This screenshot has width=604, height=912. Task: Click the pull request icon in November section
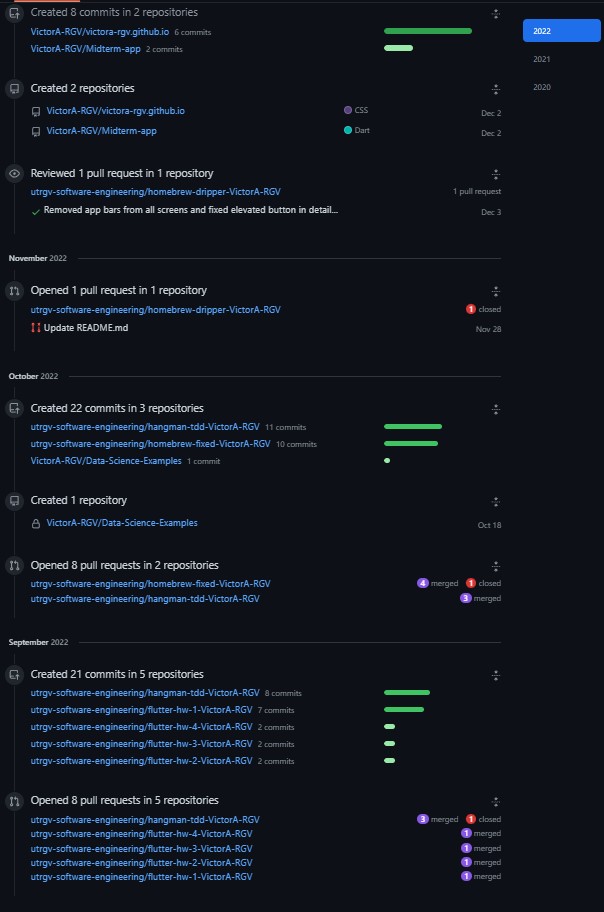point(14,290)
